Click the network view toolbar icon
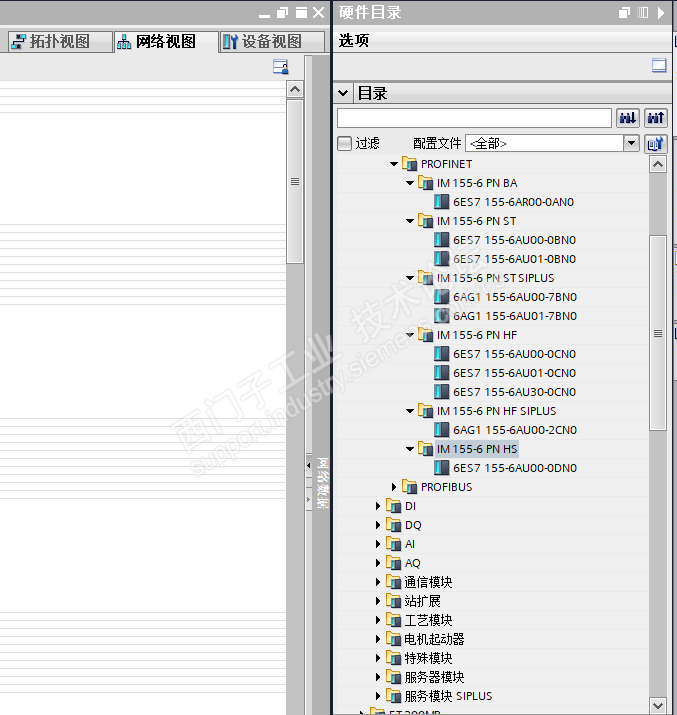Viewport: 677px width, 715px height. click(280, 67)
